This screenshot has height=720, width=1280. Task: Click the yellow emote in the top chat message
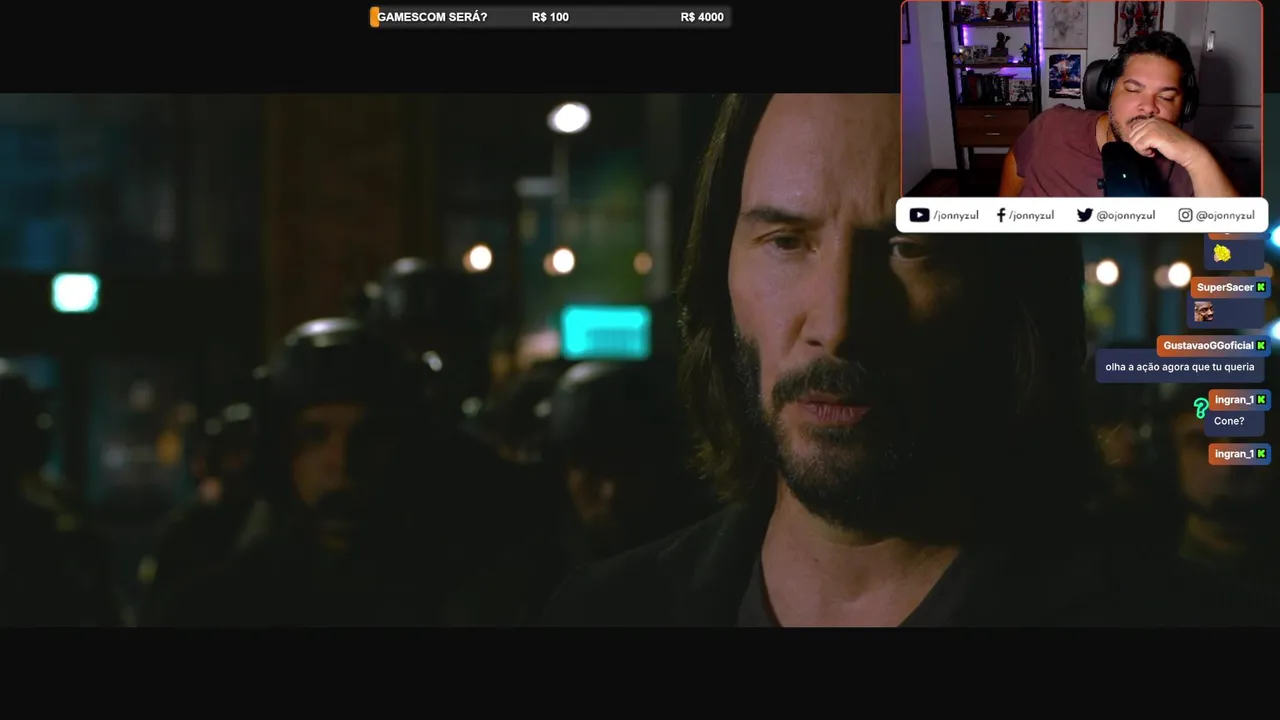(1222, 253)
